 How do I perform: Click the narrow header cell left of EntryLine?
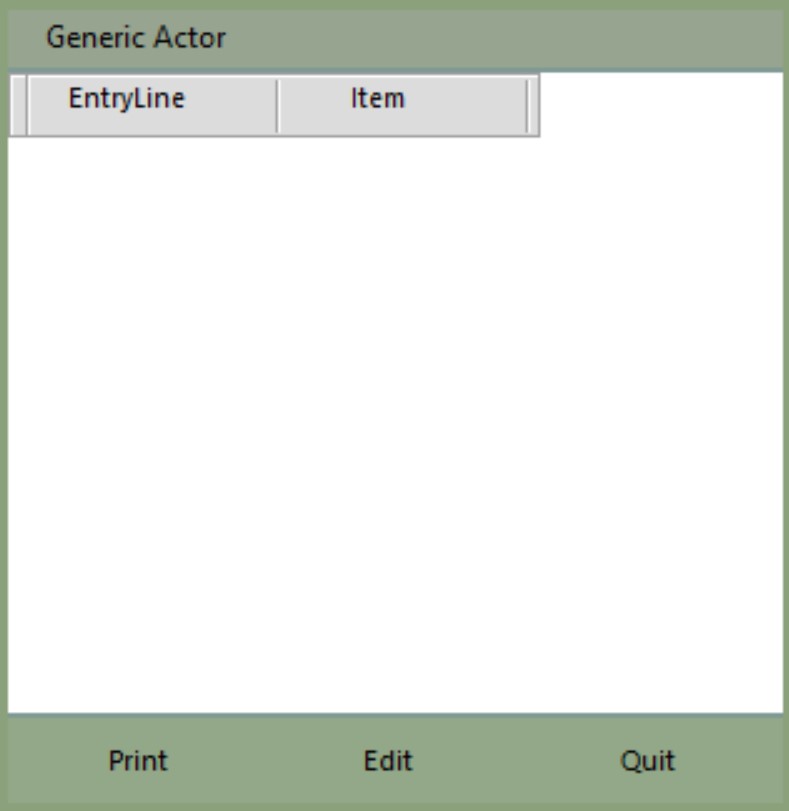pos(17,103)
